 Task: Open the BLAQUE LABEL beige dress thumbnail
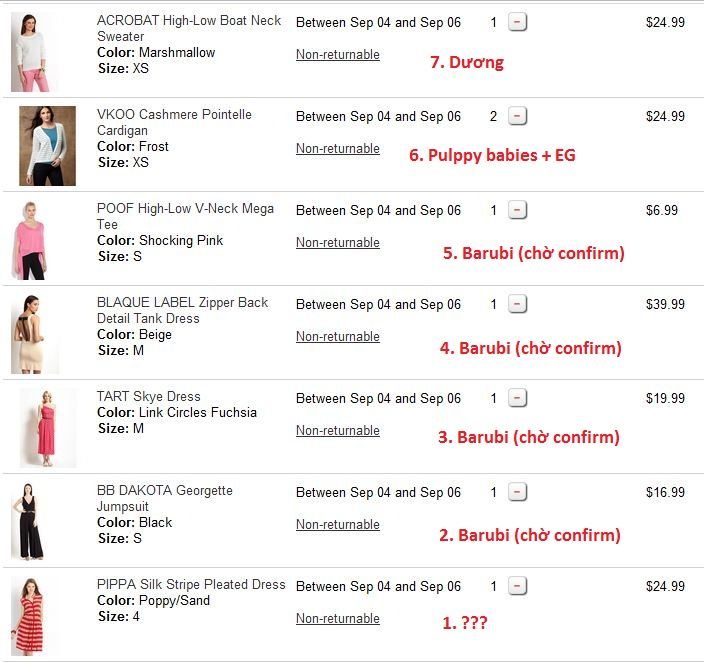(35, 334)
